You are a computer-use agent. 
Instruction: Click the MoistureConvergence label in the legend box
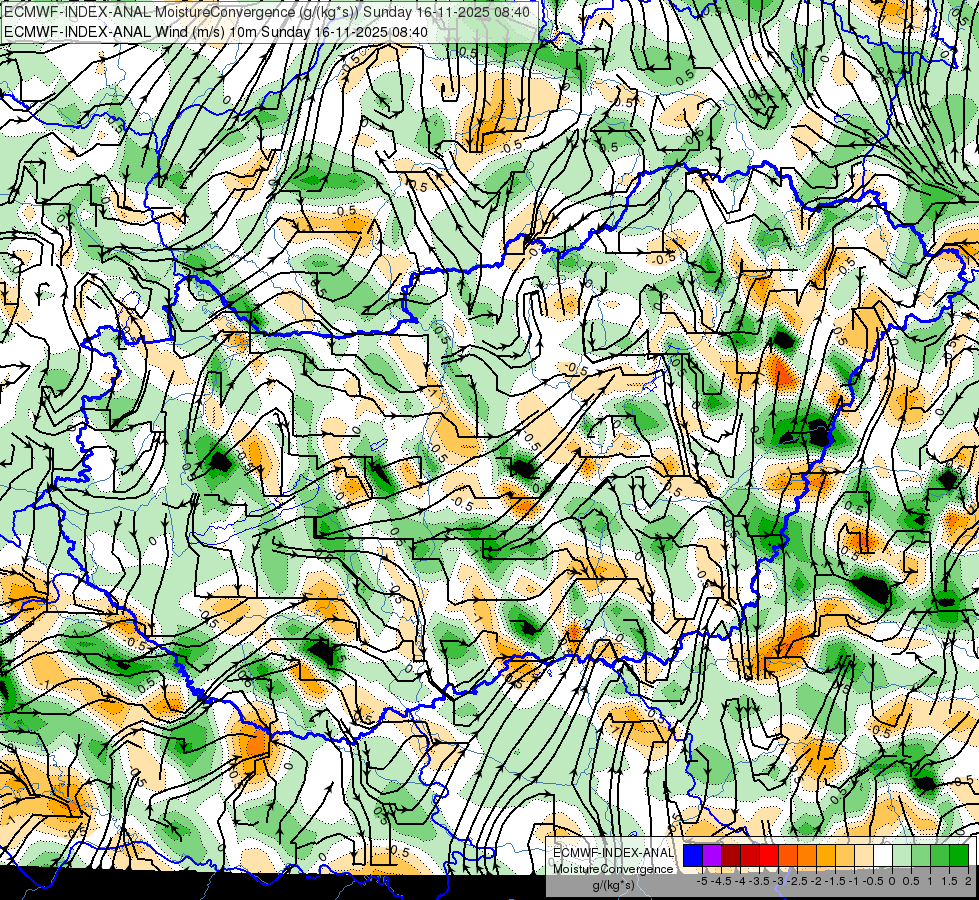tap(614, 869)
